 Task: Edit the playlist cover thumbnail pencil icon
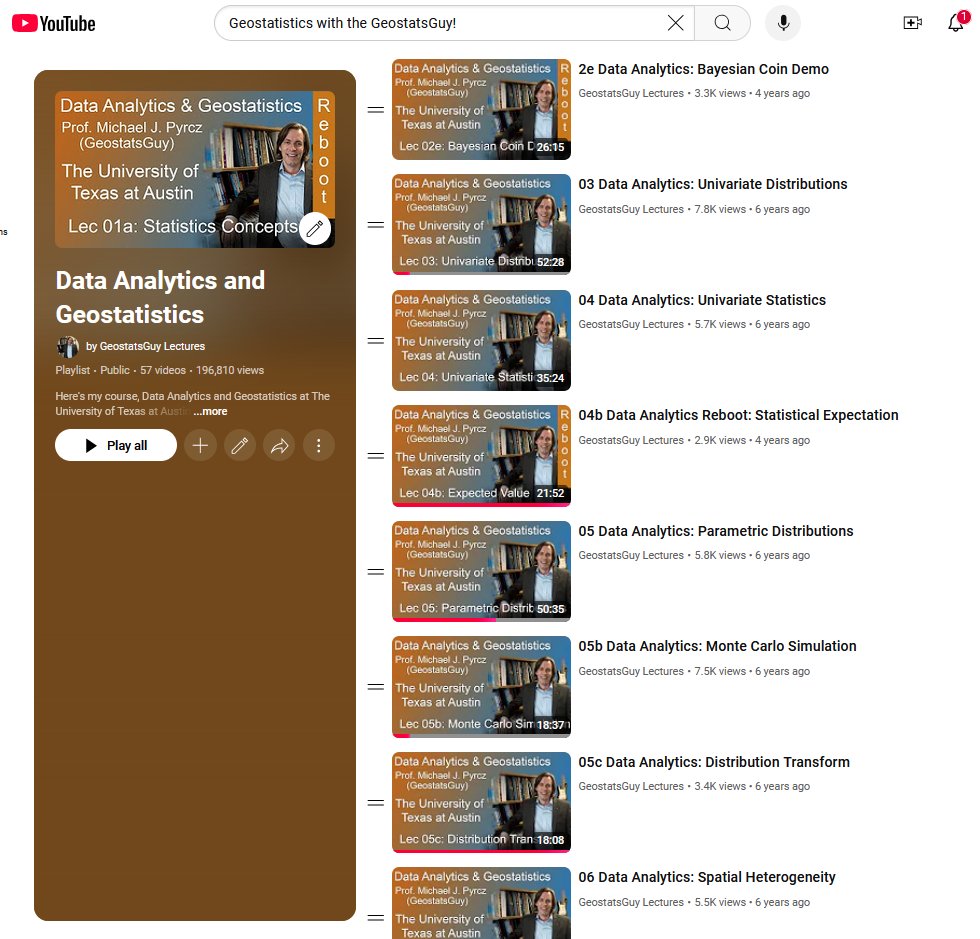click(315, 229)
